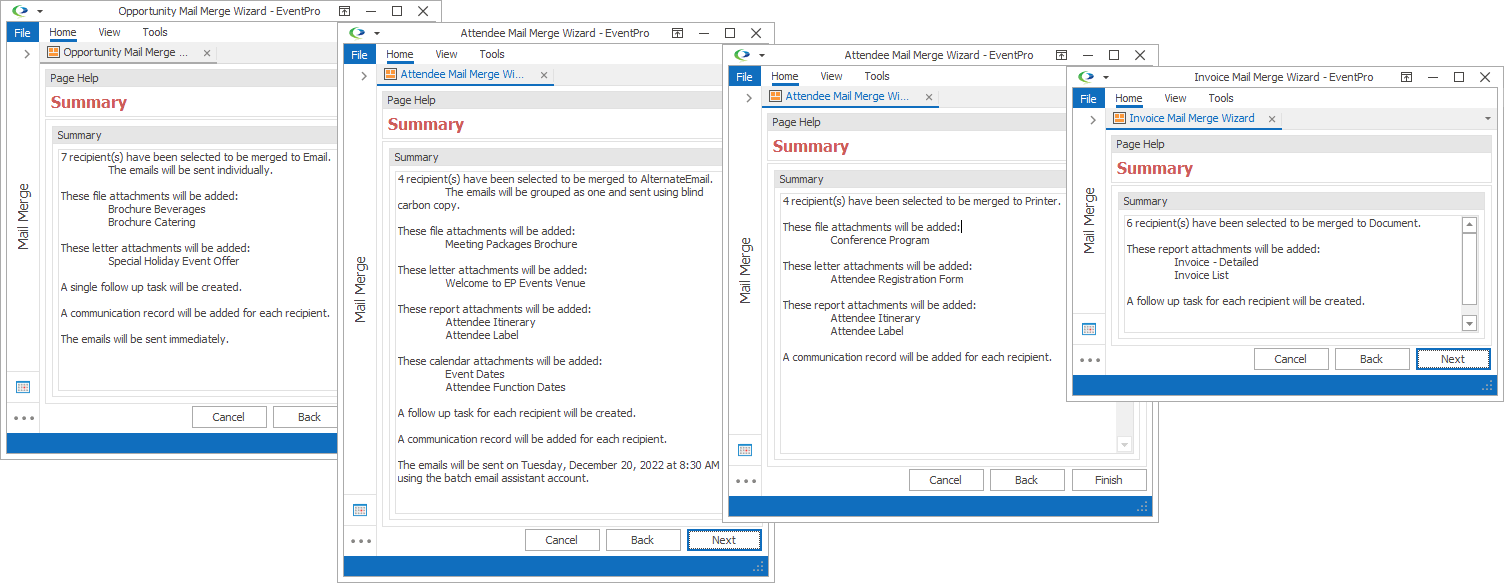Open calendar icon in Invoice wizard sidebar
Image resolution: width=1504 pixels, height=583 pixels.
(1089, 329)
